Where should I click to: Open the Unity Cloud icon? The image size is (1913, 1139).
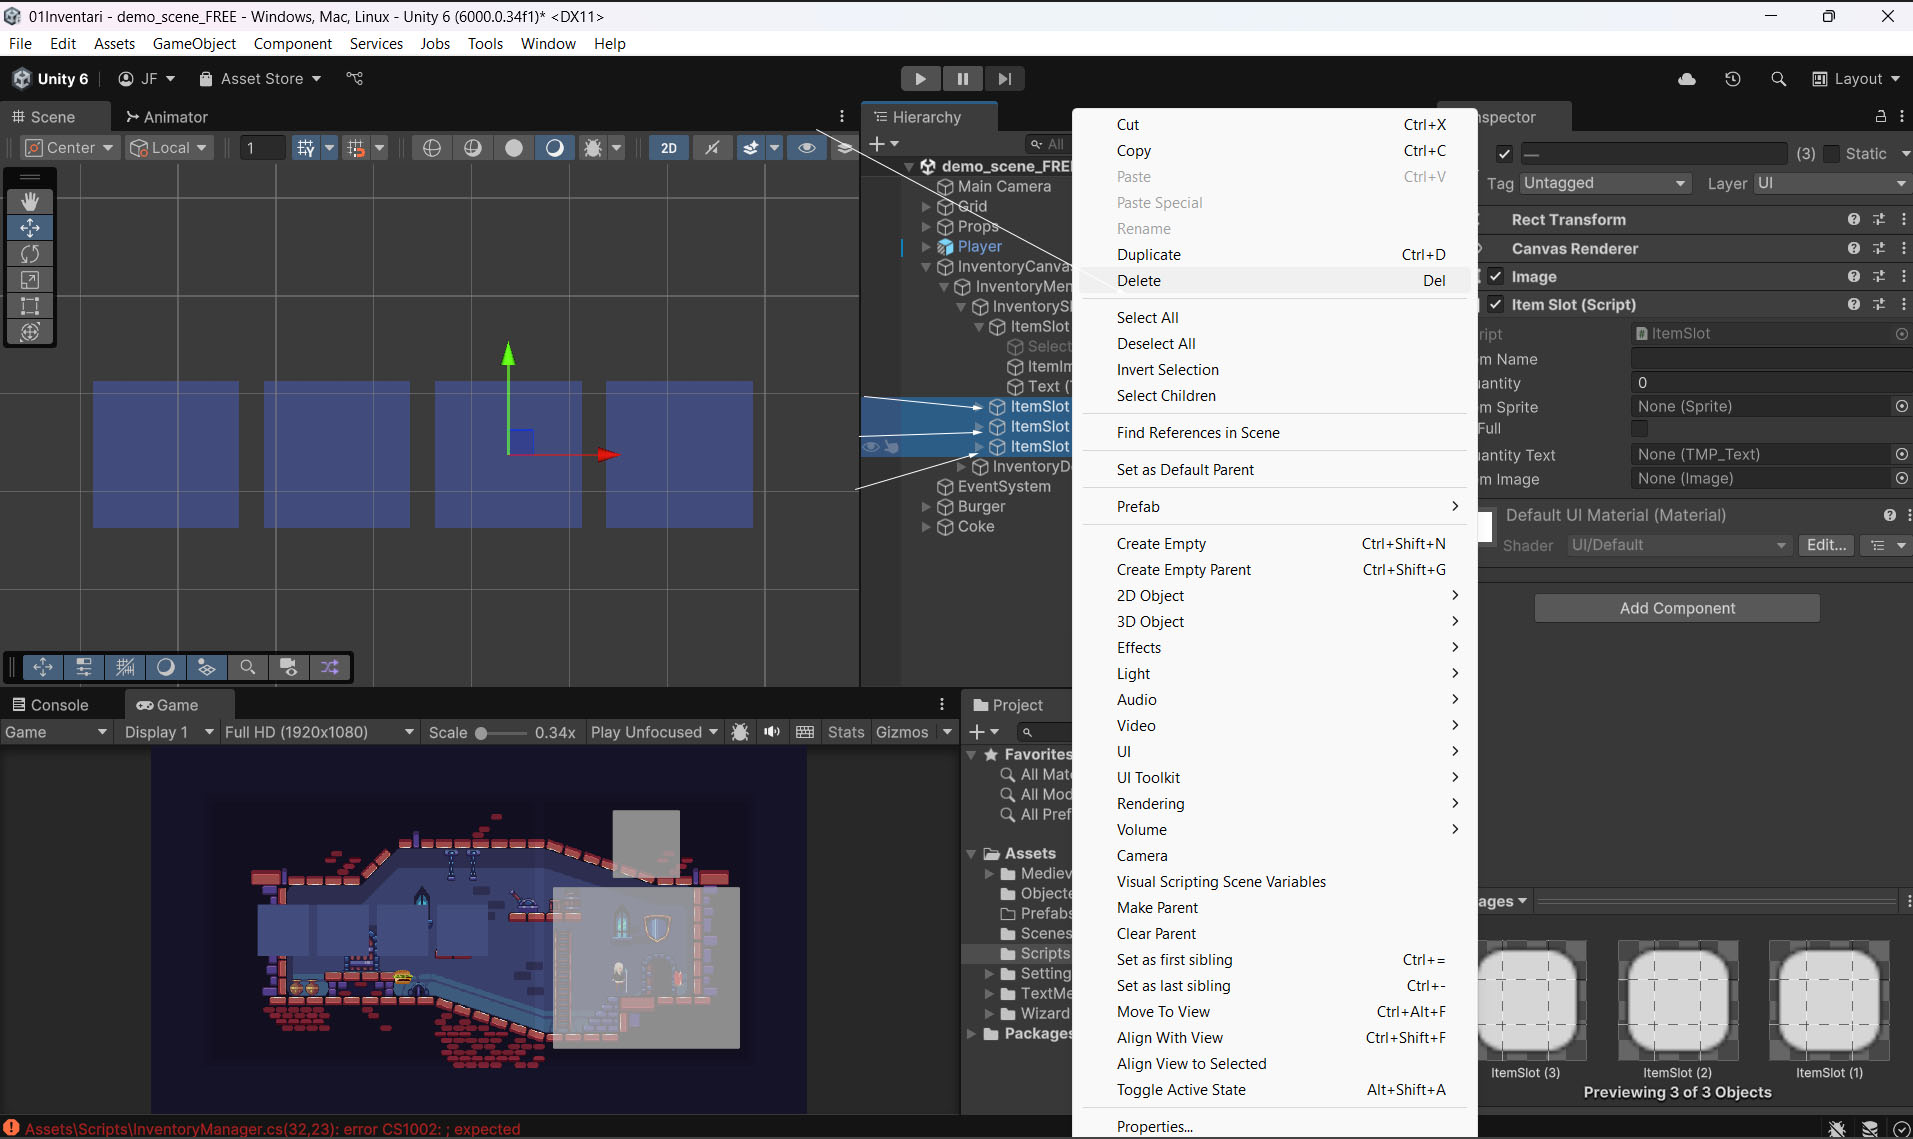pos(1687,79)
